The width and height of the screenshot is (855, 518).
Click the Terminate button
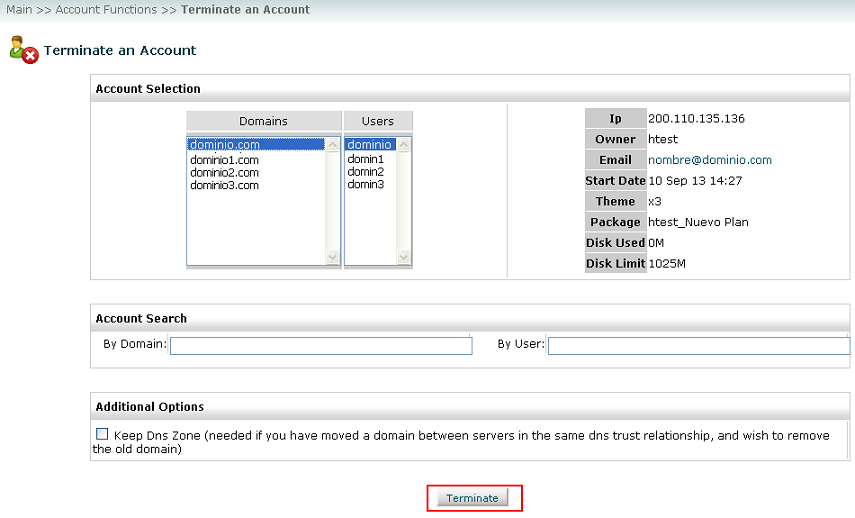[472, 498]
